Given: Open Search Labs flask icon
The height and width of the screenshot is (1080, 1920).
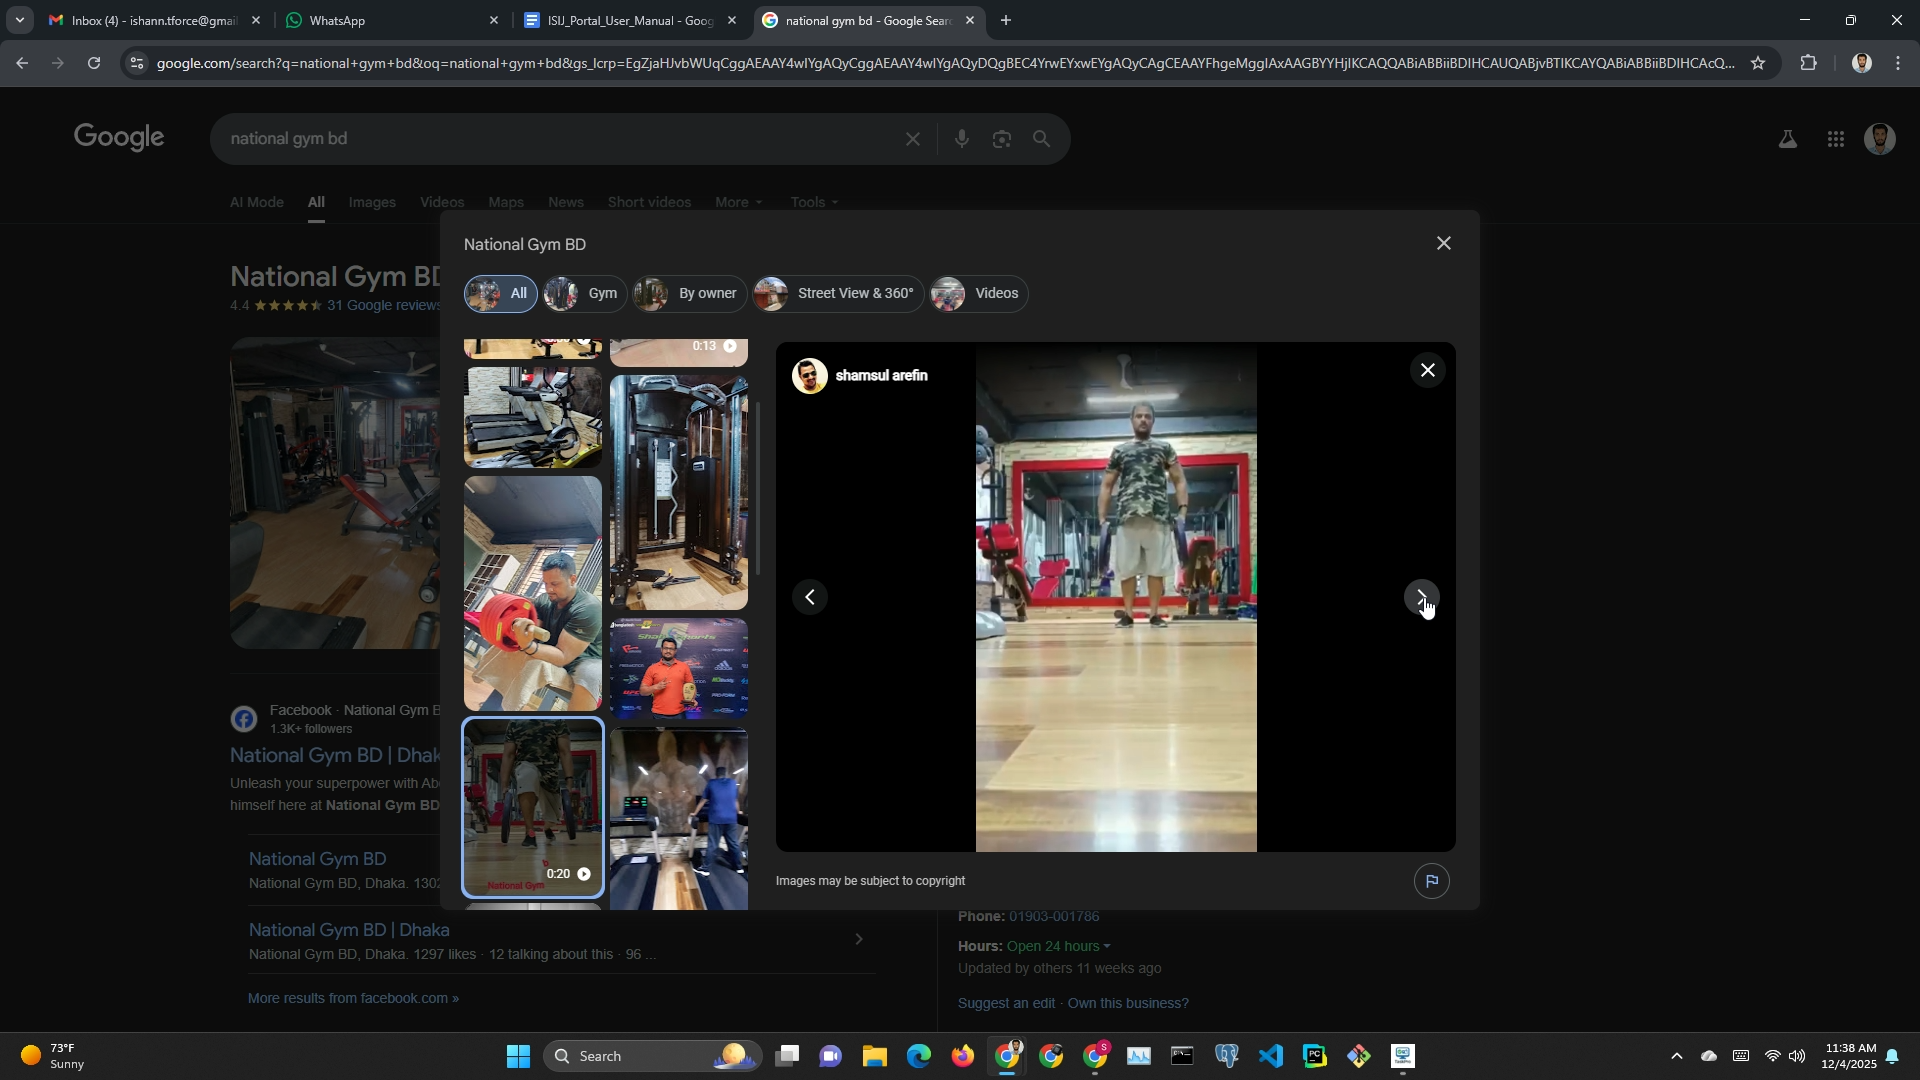Looking at the screenshot, I should click(1787, 140).
